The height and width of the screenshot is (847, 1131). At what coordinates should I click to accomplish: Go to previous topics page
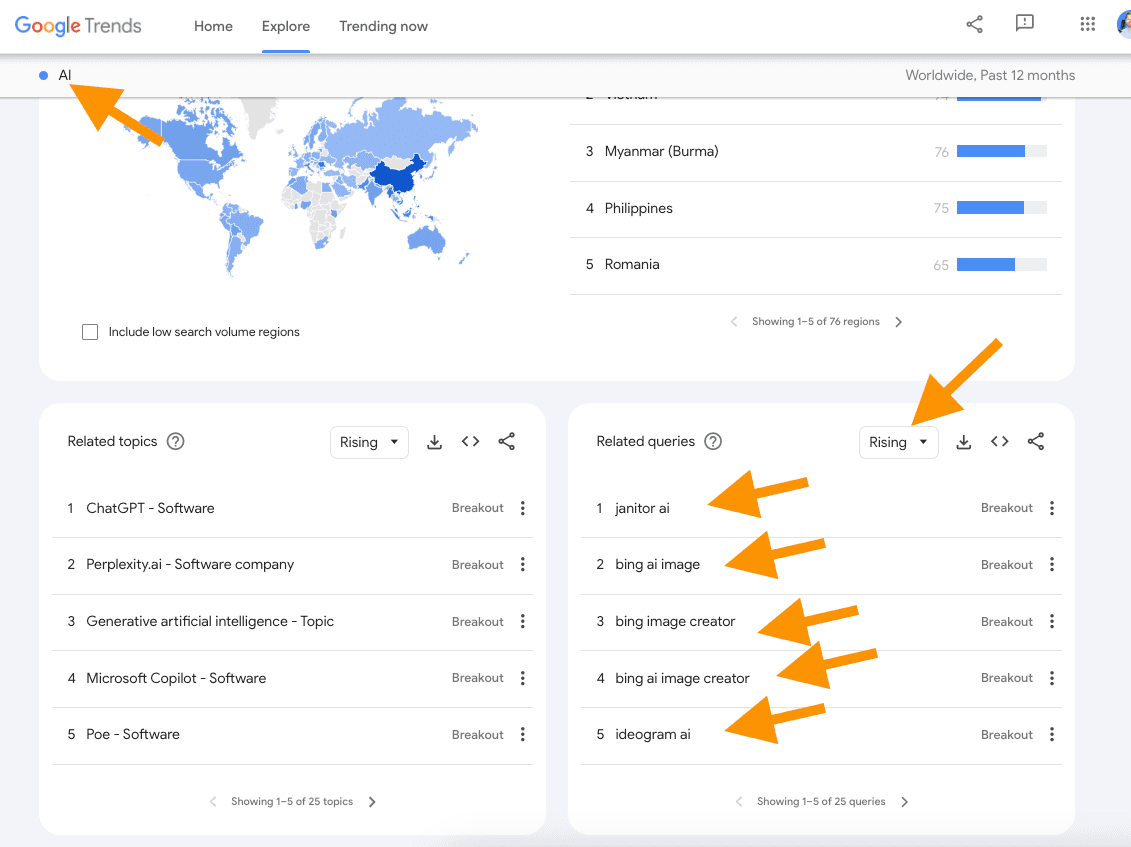tap(213, 802)
